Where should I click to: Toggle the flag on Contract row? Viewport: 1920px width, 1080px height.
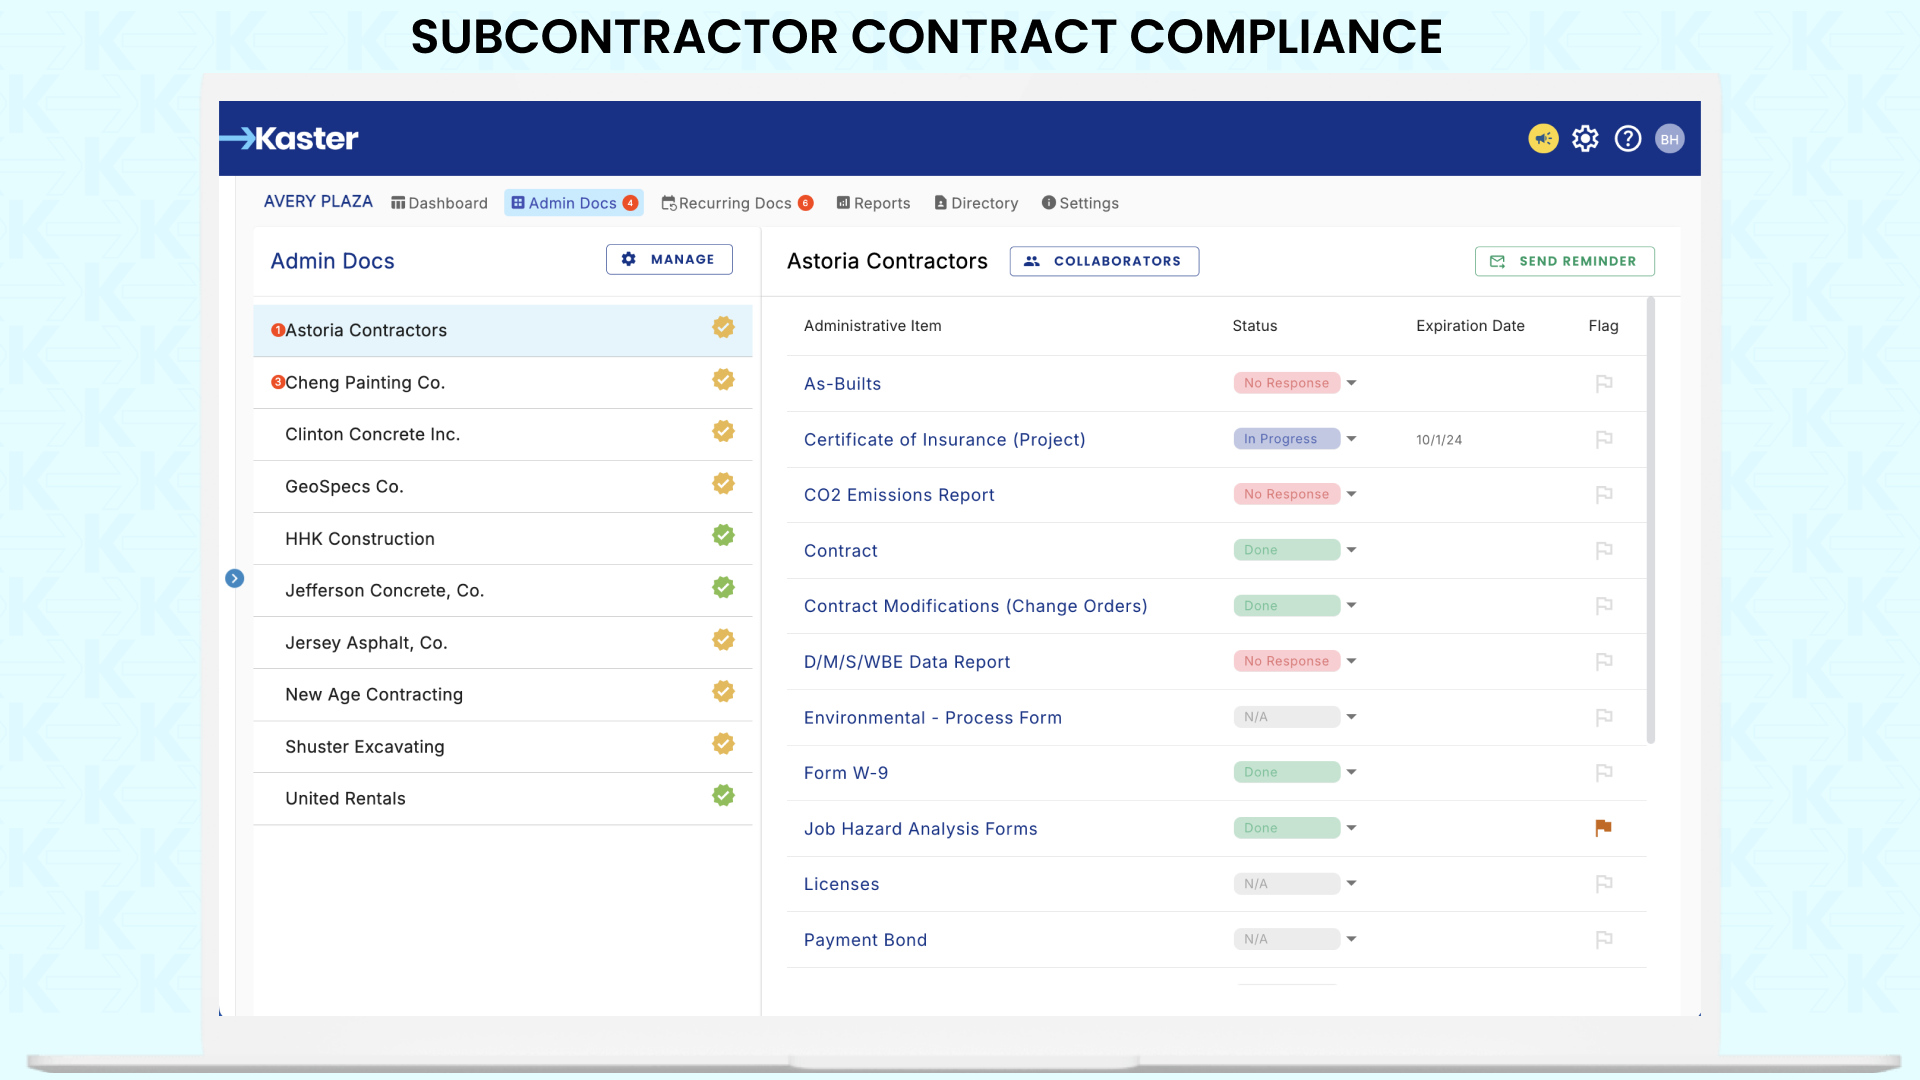point(1603,551)
